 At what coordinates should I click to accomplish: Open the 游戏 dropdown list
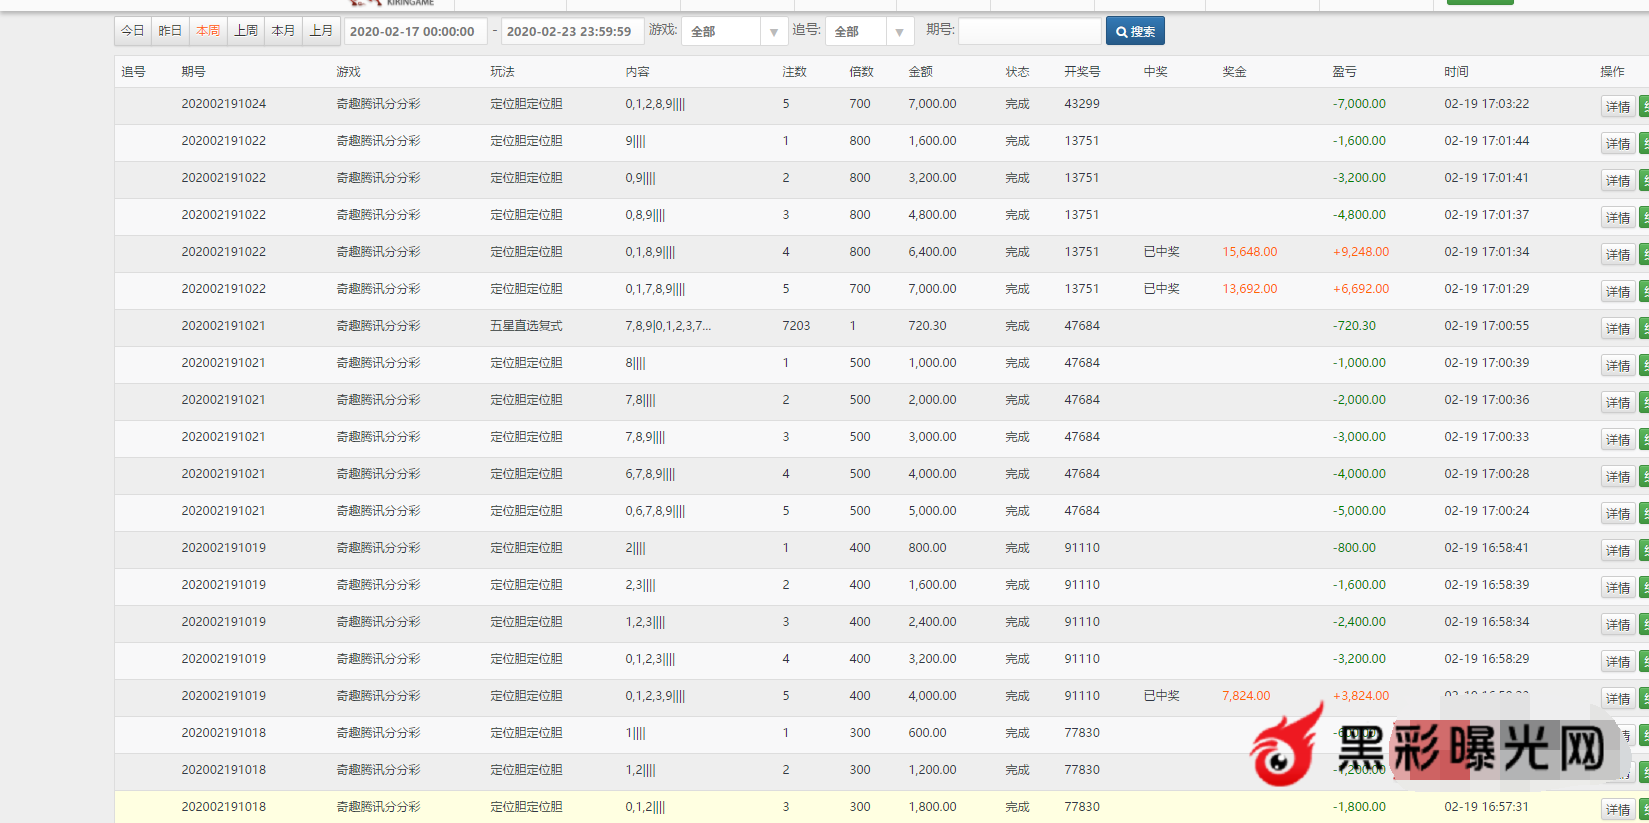(734, 32)
